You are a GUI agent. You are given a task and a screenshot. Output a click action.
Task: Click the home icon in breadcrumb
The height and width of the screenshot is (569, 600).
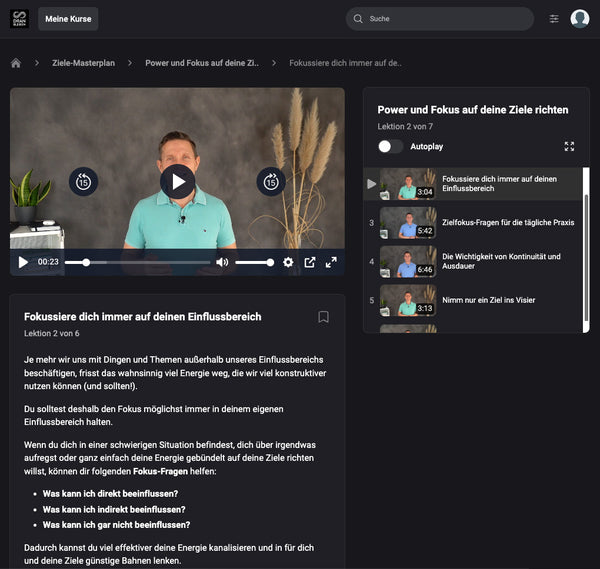pos(16,63)
